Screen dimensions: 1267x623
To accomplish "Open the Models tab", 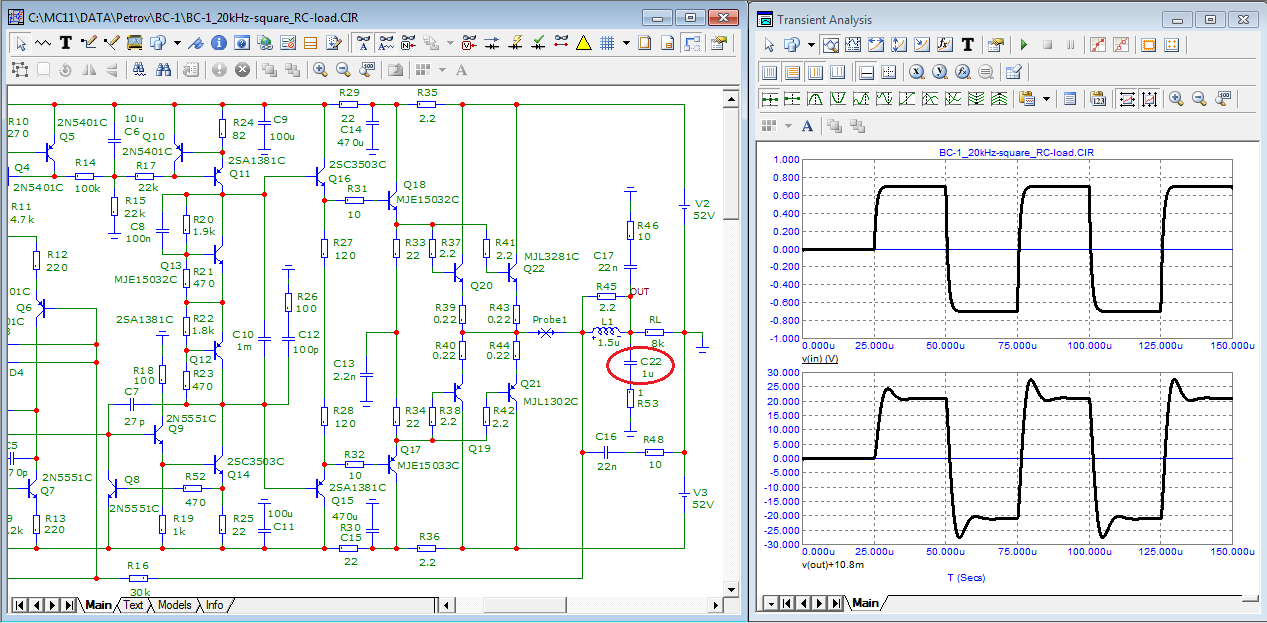I will click(174, 605).
